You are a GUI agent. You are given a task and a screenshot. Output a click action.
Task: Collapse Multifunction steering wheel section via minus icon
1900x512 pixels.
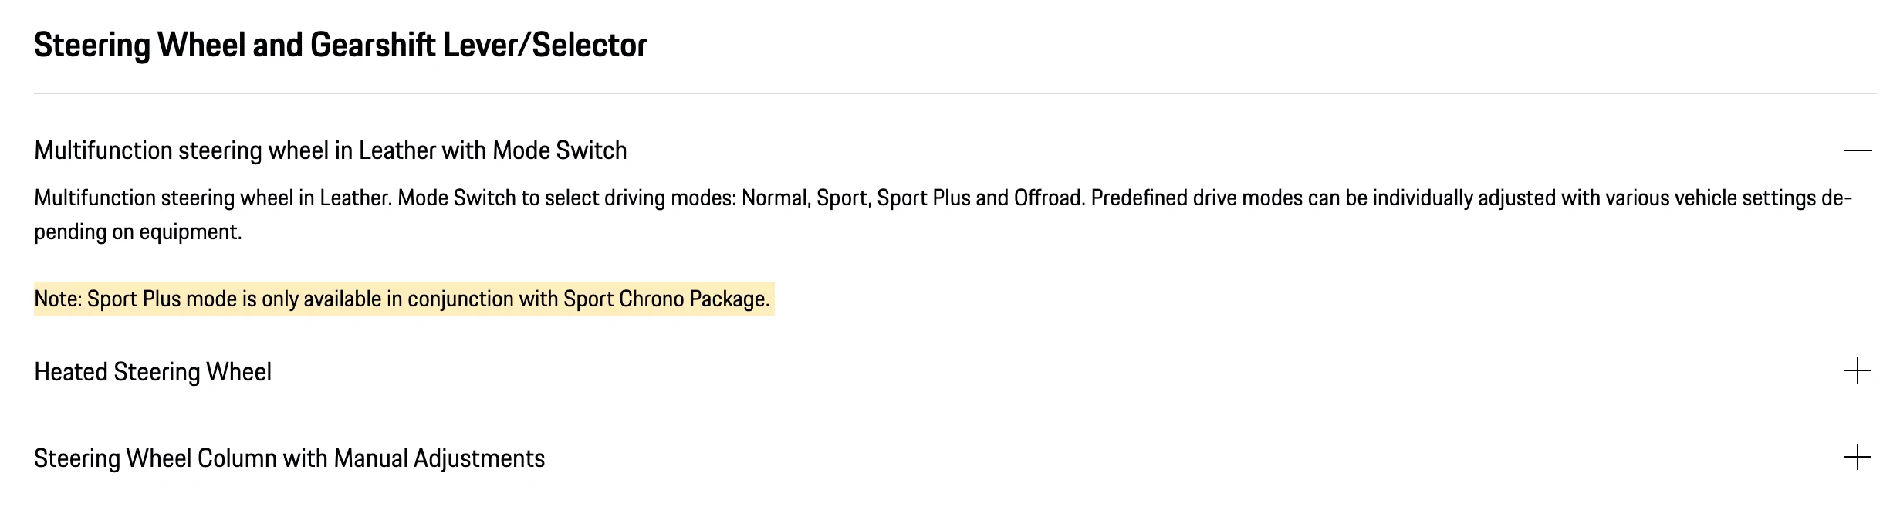(x=1857, y=150)
